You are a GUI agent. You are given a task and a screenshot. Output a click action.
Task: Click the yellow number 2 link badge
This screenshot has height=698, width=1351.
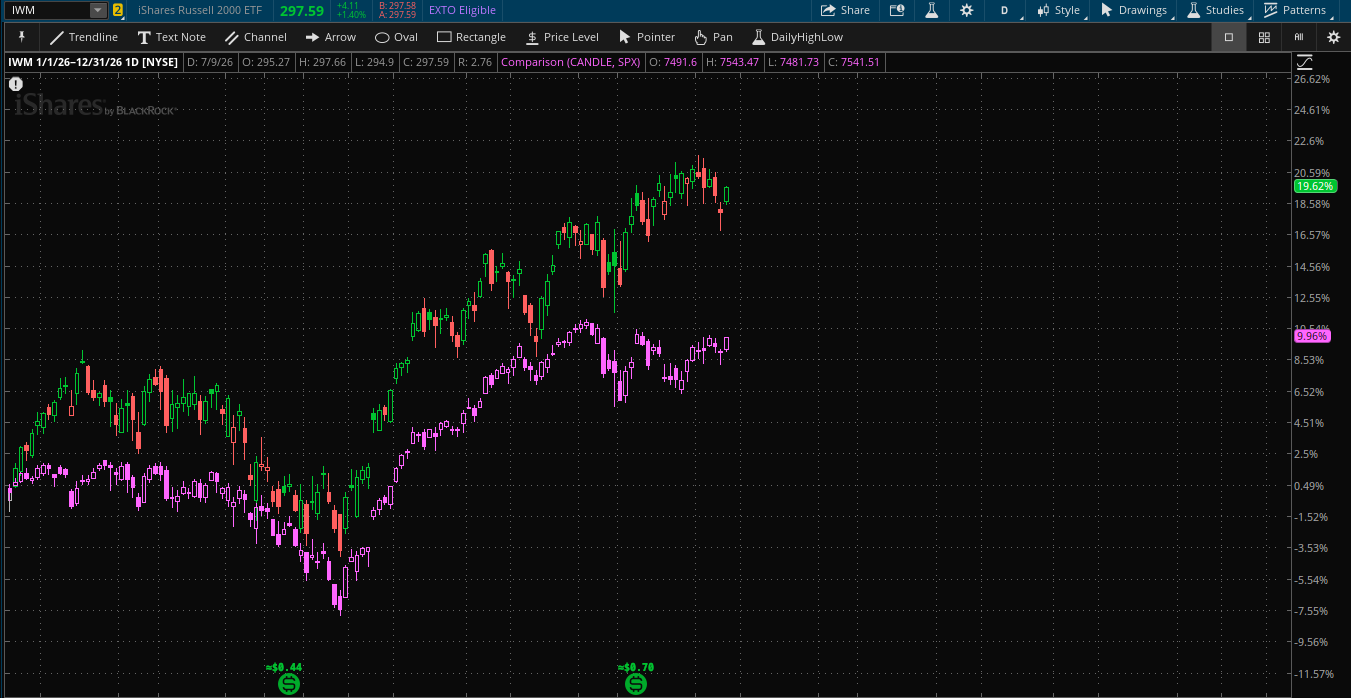[118, 10]
